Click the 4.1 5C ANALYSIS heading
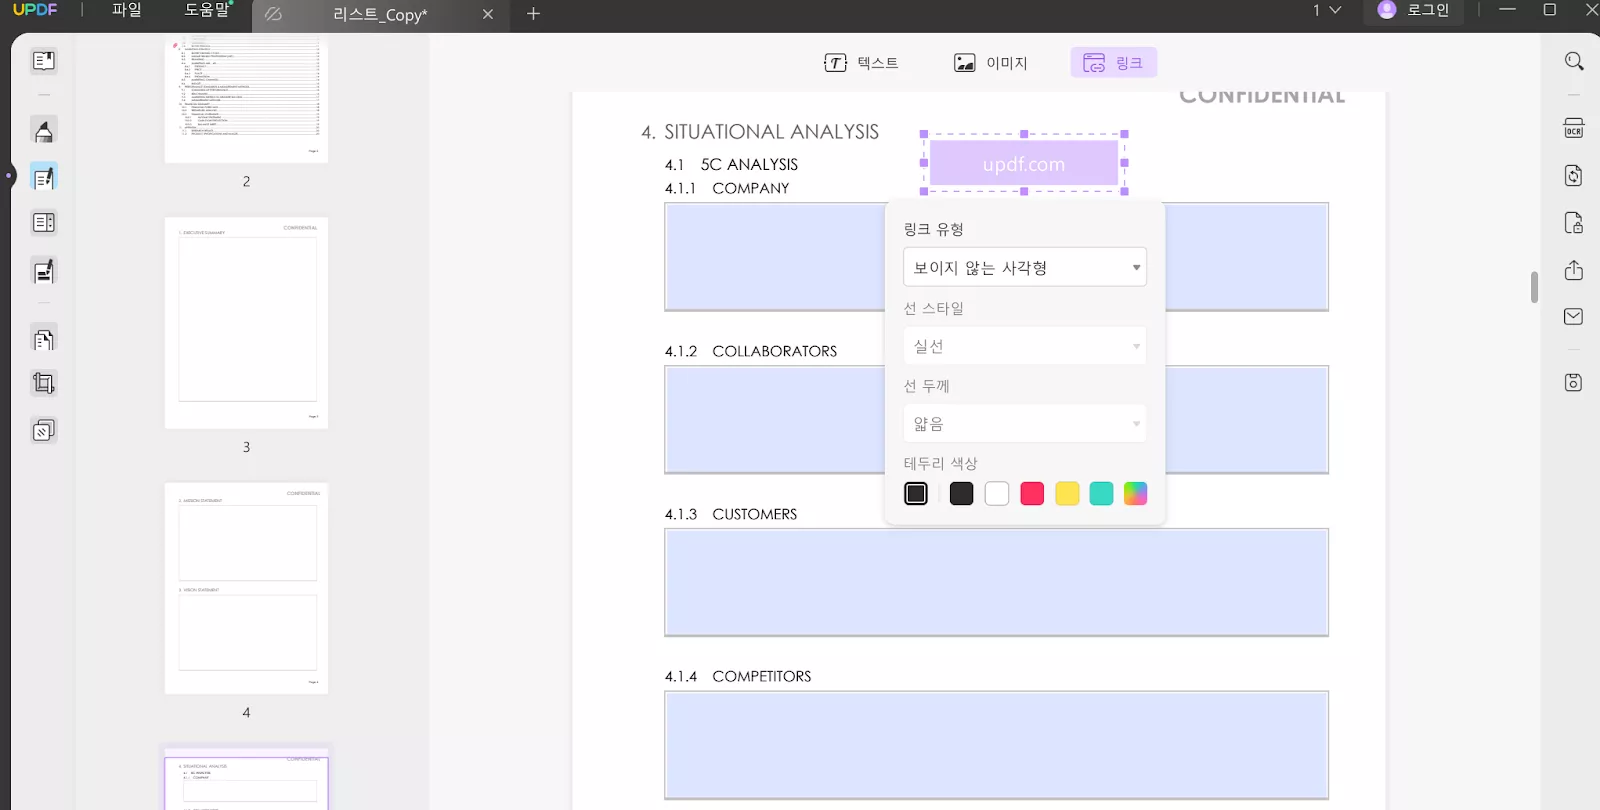1600x810 pixels. [x=731, y=164]
